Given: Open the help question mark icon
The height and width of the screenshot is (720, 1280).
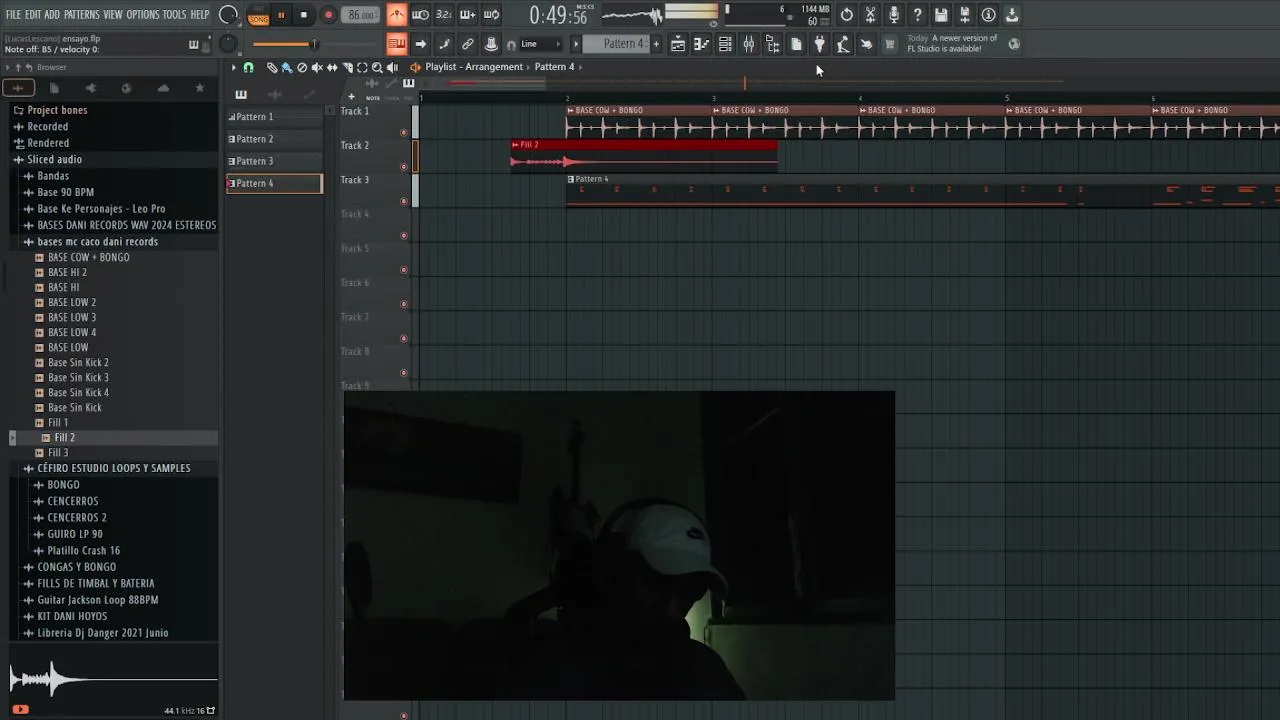Looking at the screenshot, I should click(917, 15).
